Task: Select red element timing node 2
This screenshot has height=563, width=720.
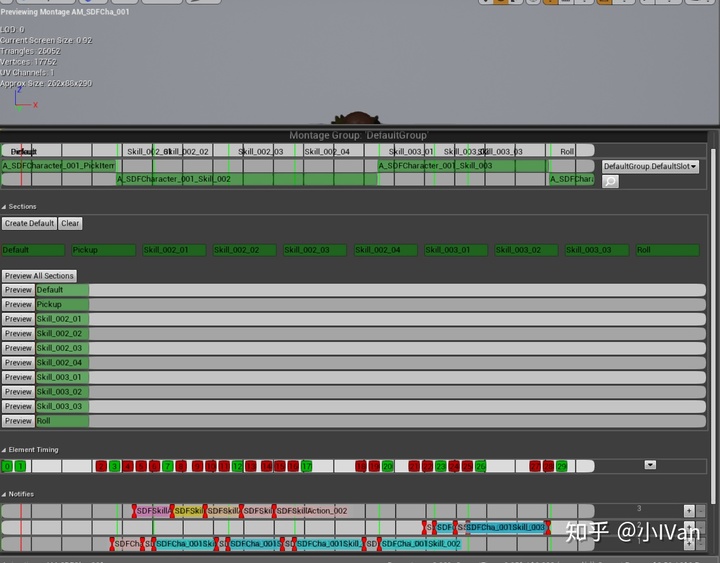Action: click(101, 467)
